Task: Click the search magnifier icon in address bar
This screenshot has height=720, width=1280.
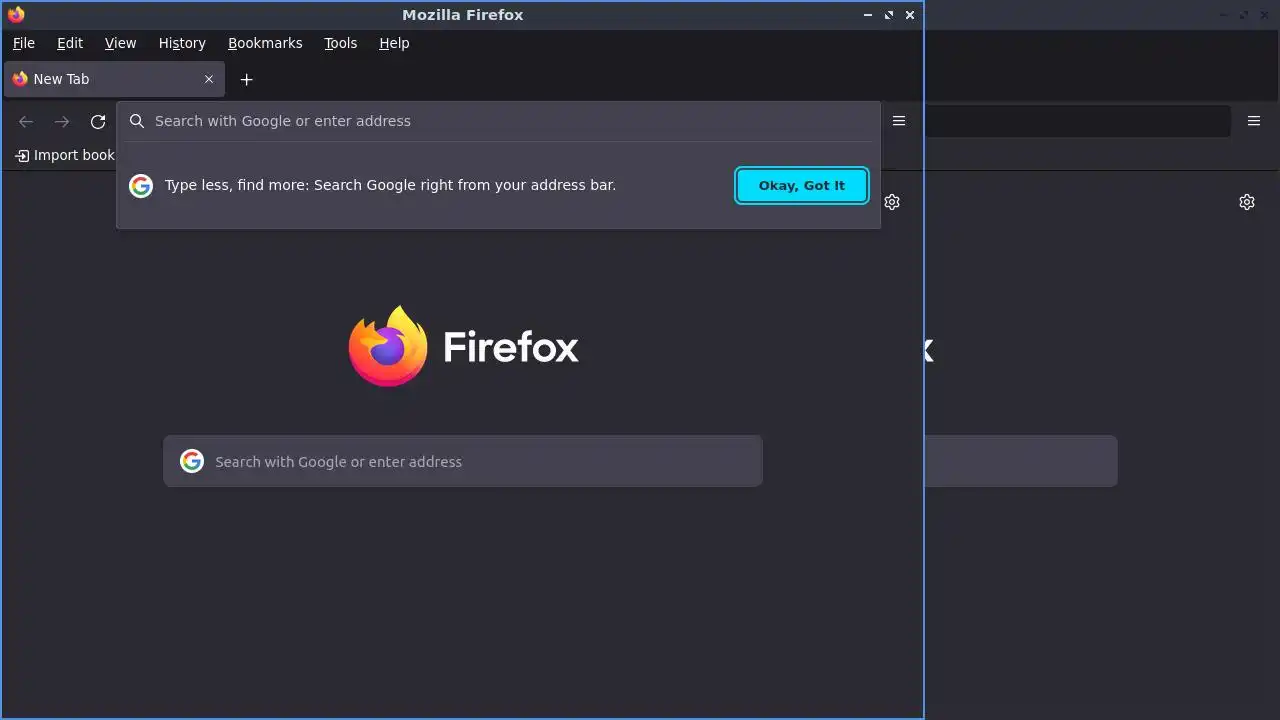Action: pos(137,121)
